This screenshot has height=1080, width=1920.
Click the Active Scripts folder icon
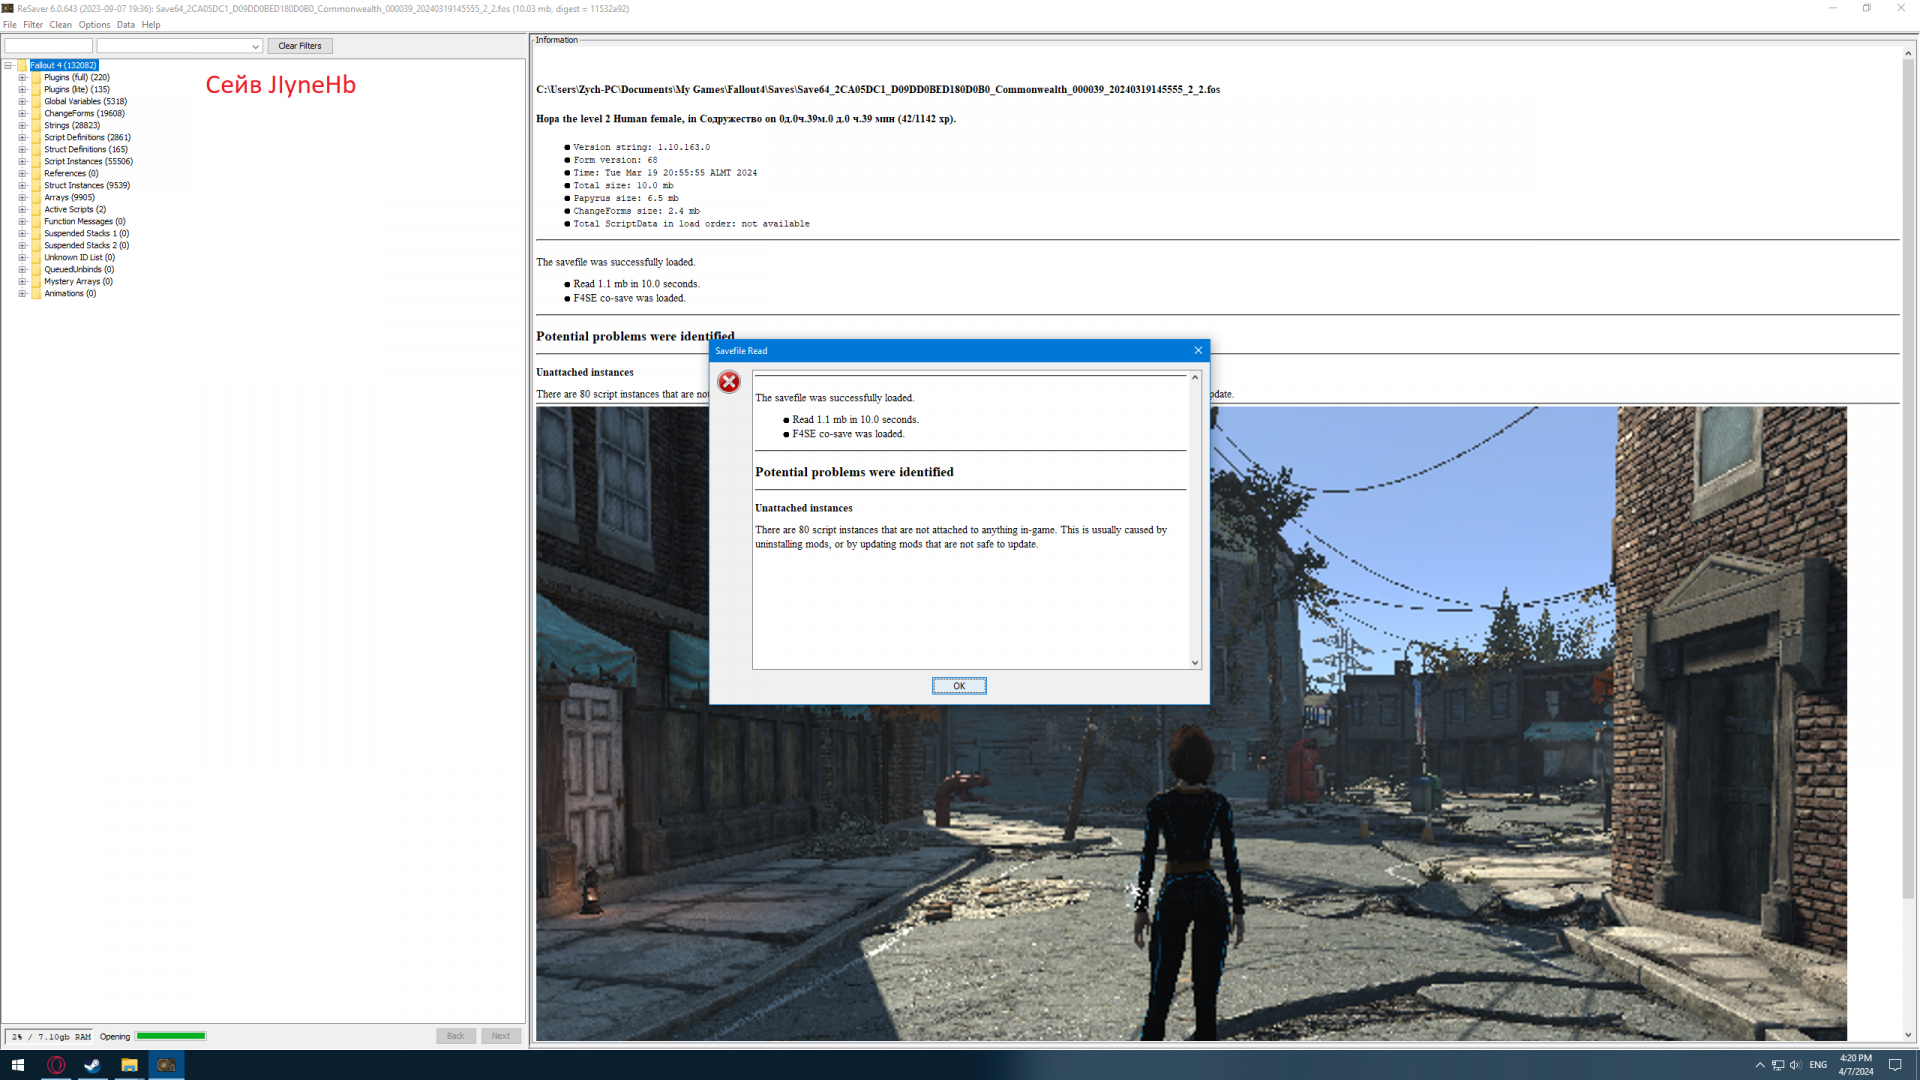tap(36, 210)
